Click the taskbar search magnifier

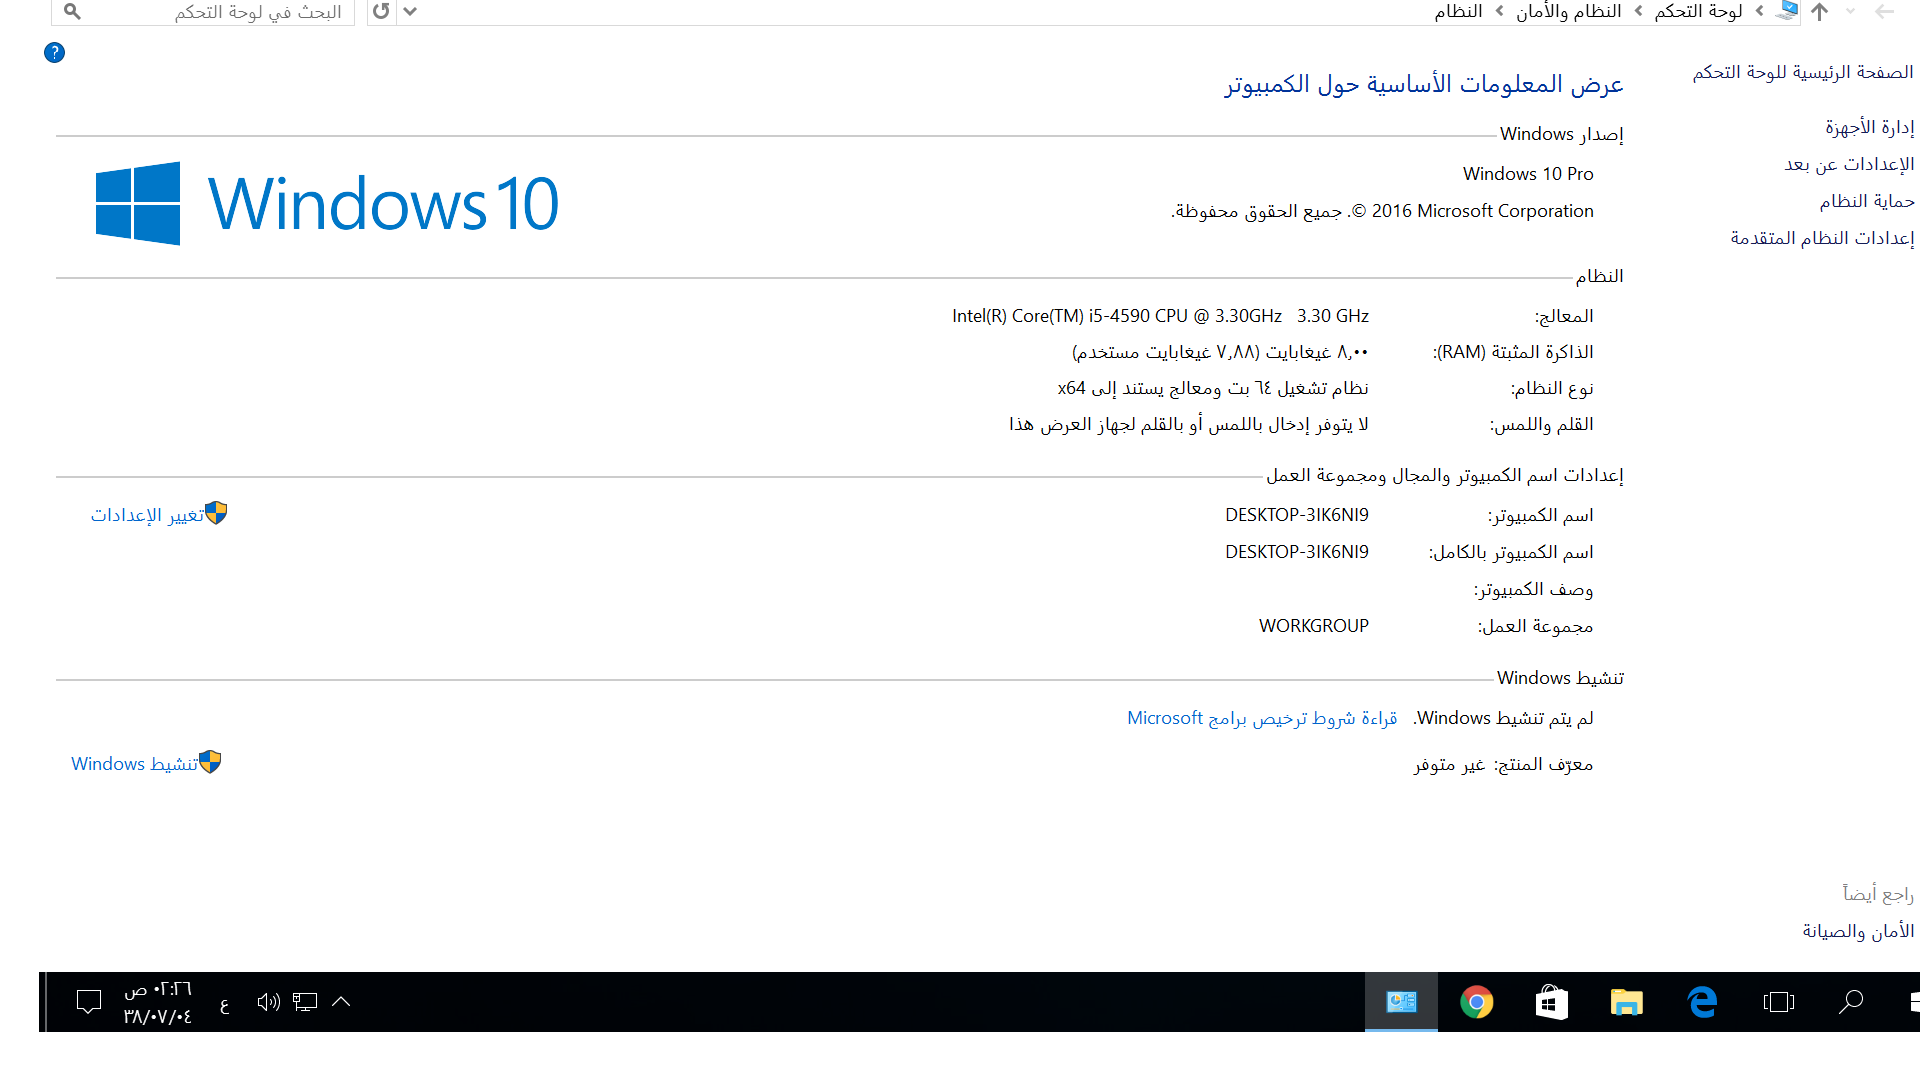point(1851,1002)
